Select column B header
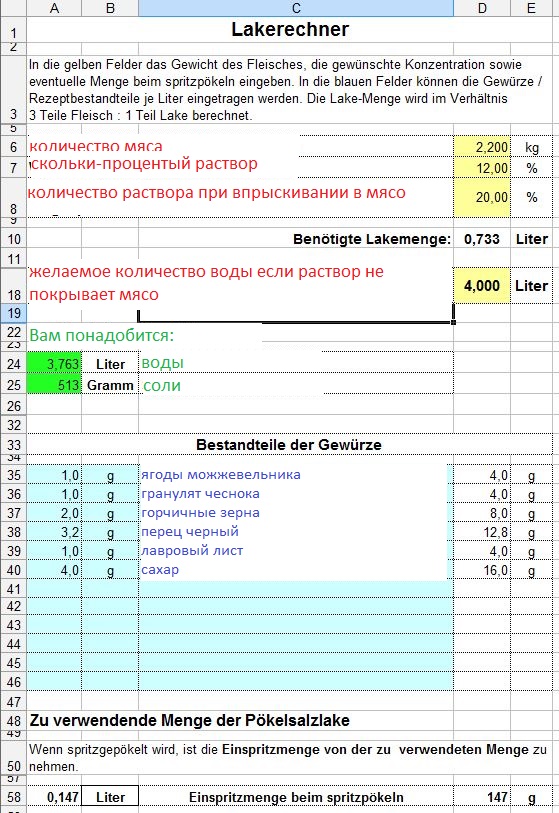 110,8
